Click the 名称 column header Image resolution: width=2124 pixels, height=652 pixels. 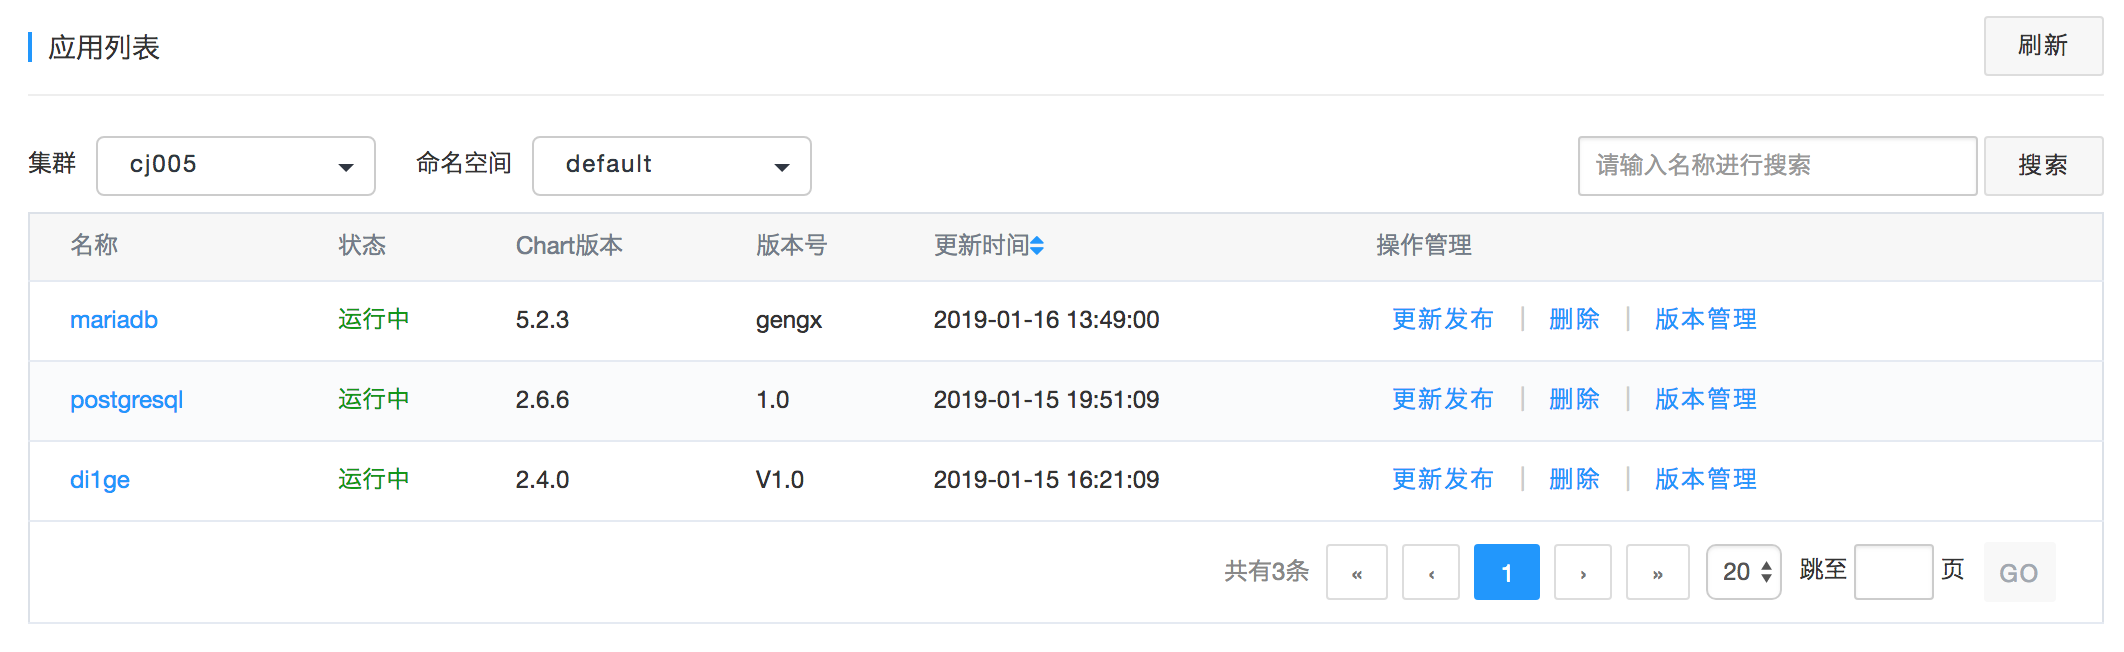(x=94, y=246)
